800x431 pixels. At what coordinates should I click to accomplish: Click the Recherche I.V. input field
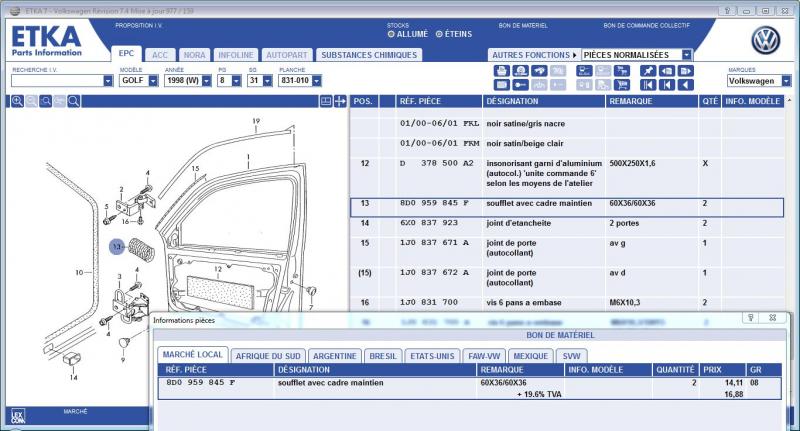pos(57,81)
